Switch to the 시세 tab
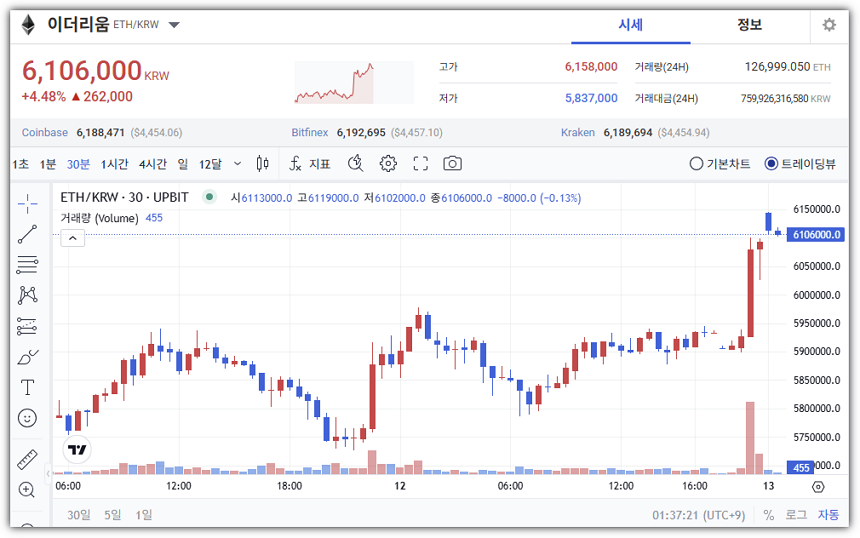 point(630,25)
